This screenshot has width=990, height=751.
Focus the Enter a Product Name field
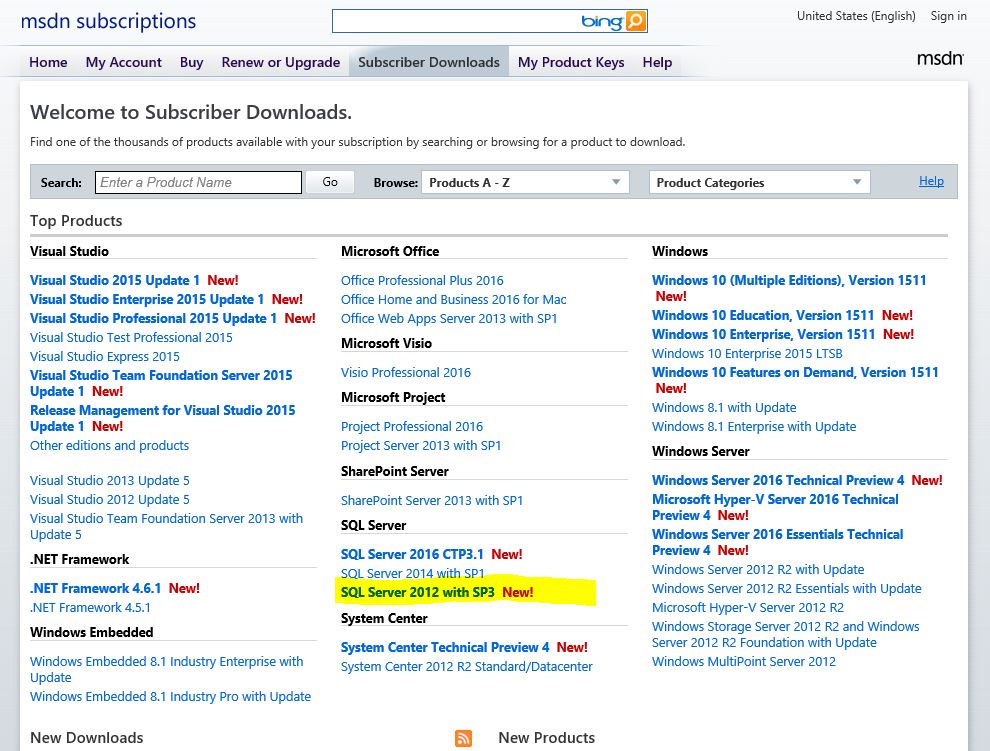198,183
